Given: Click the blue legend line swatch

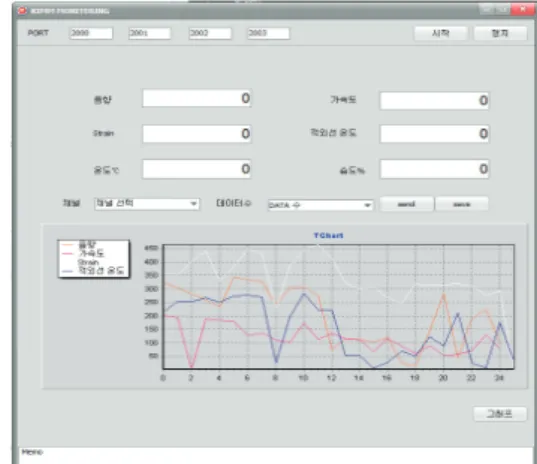Looking at the screenshot, I should (x=67, y=271).
